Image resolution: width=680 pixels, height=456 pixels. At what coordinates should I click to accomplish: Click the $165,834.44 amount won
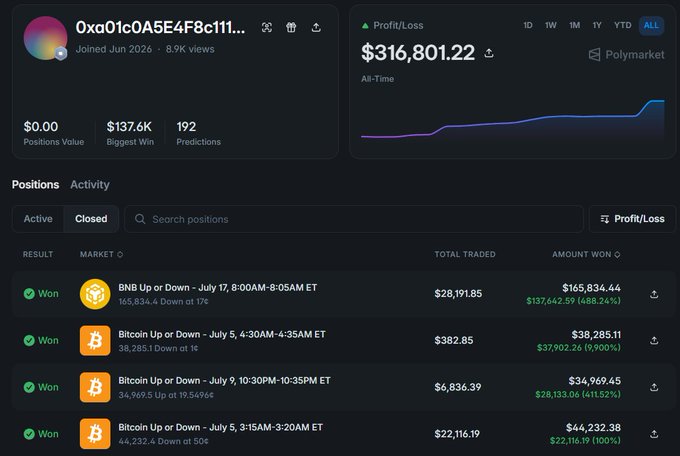[591, 288]
